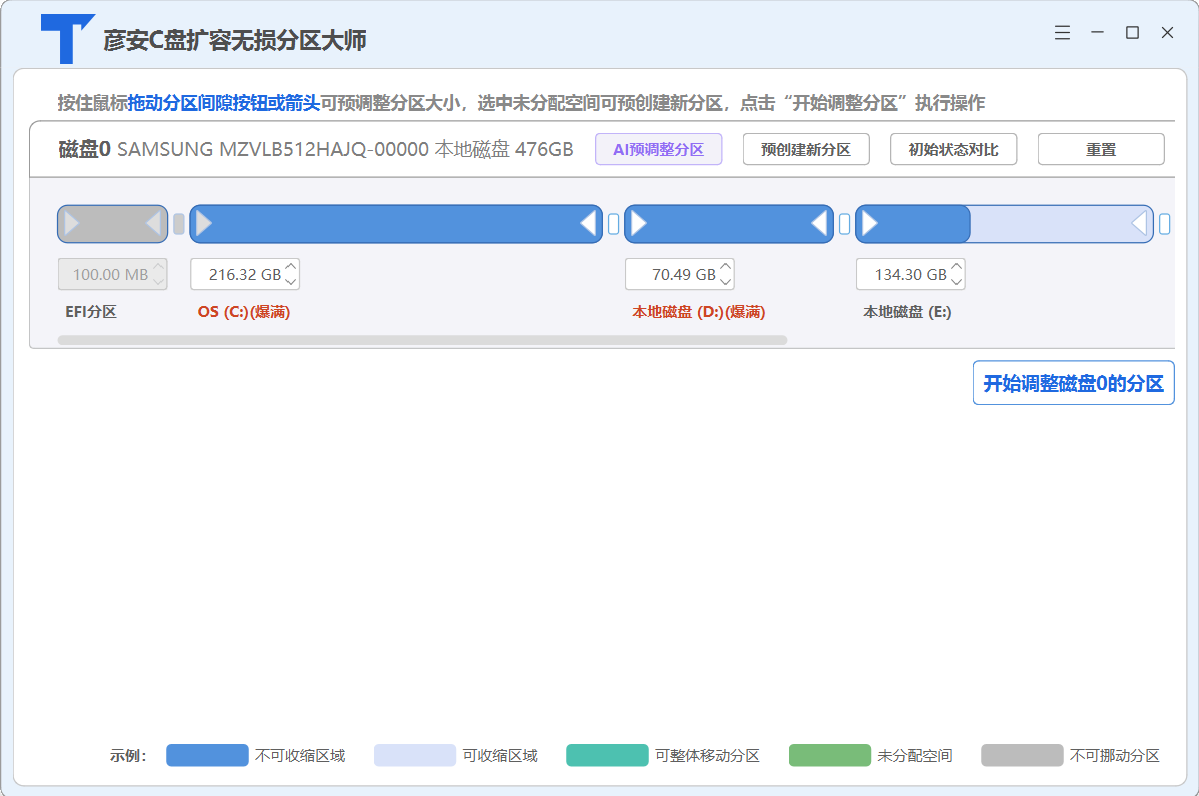Click the 重置 reset button

pyautogui.click(x=1101, y=149)
